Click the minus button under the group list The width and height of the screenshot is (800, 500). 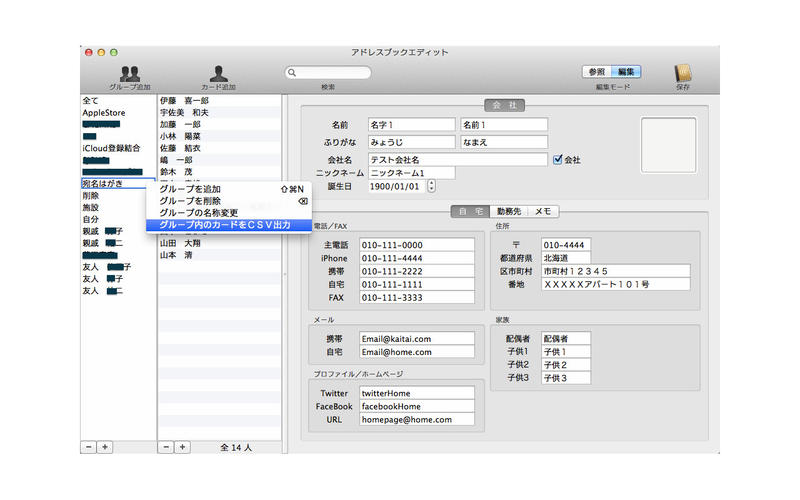coord(89,447)
